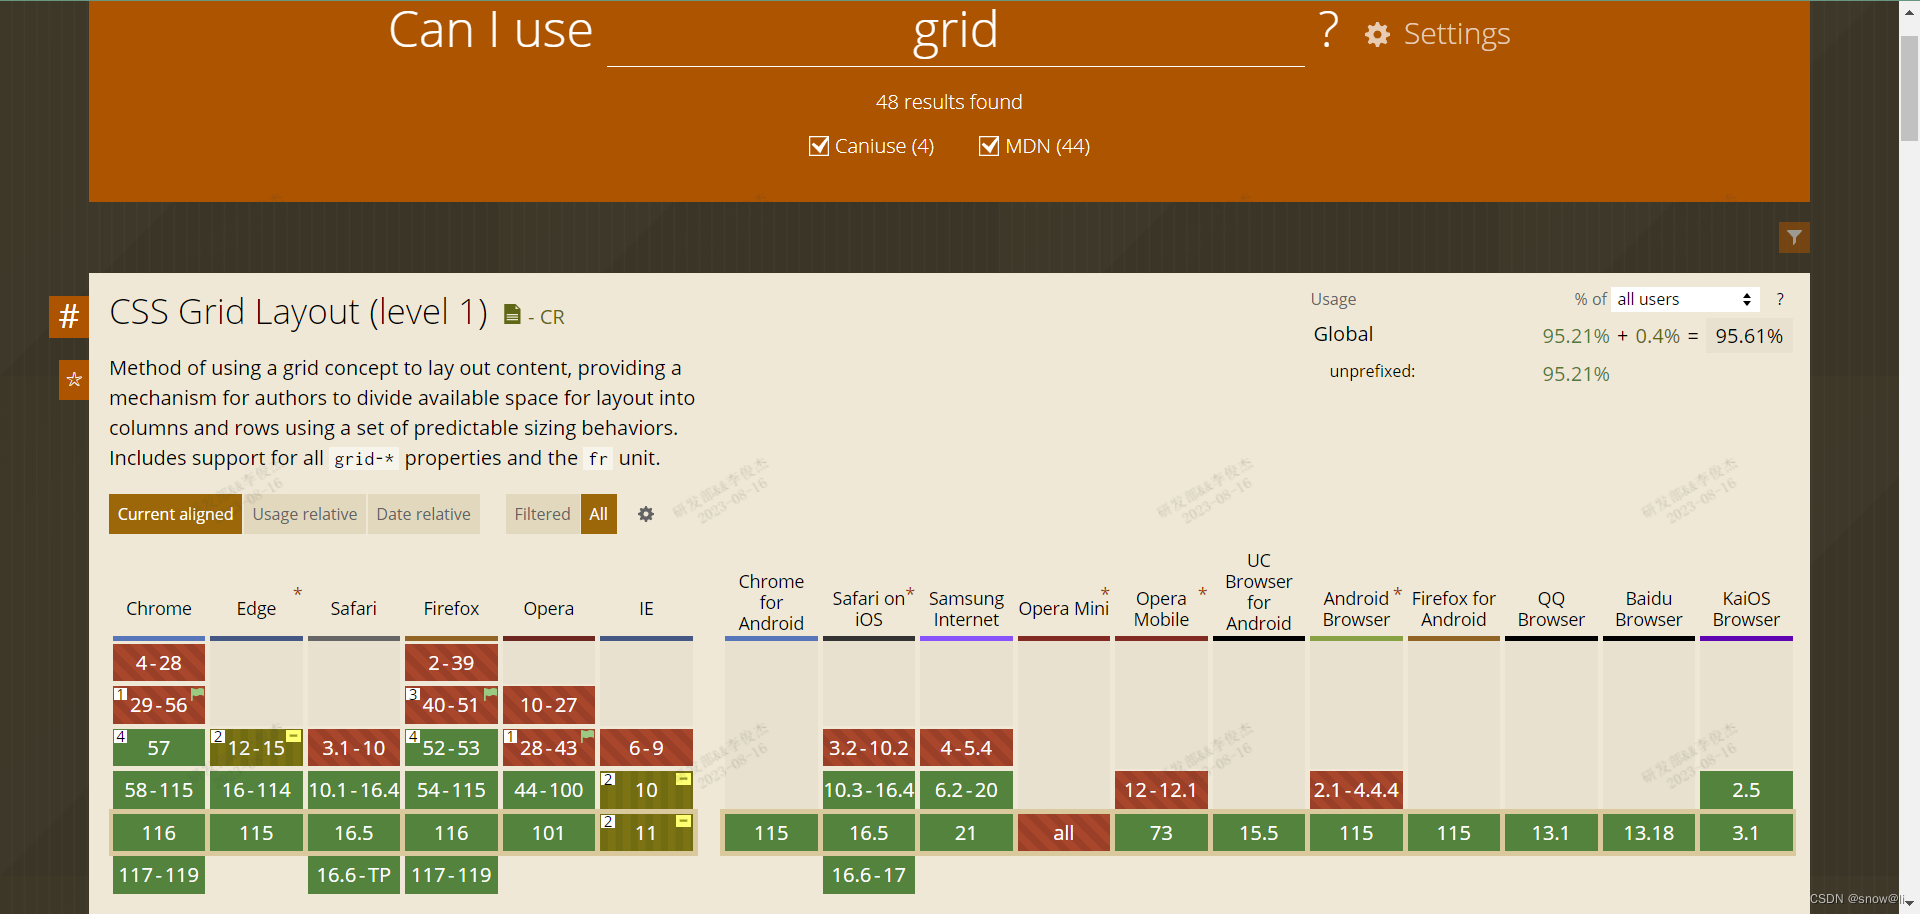The image size is (1920, 914).
Task: Open the specification document icon next to CSS Grid Layout
Action: [512, 315]
